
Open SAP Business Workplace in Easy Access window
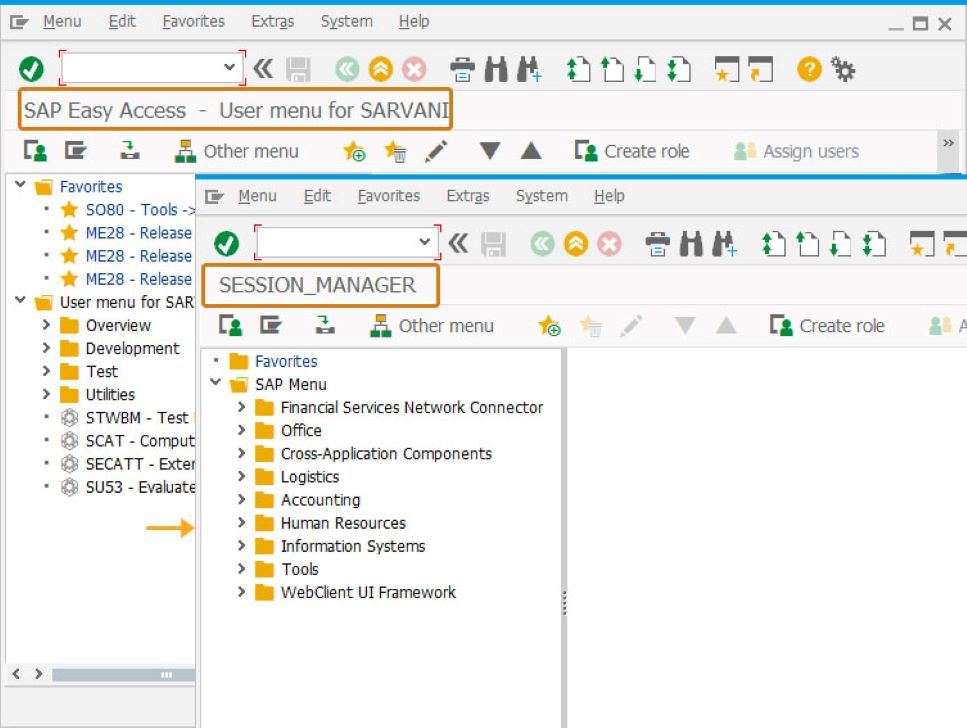point(130,151)
